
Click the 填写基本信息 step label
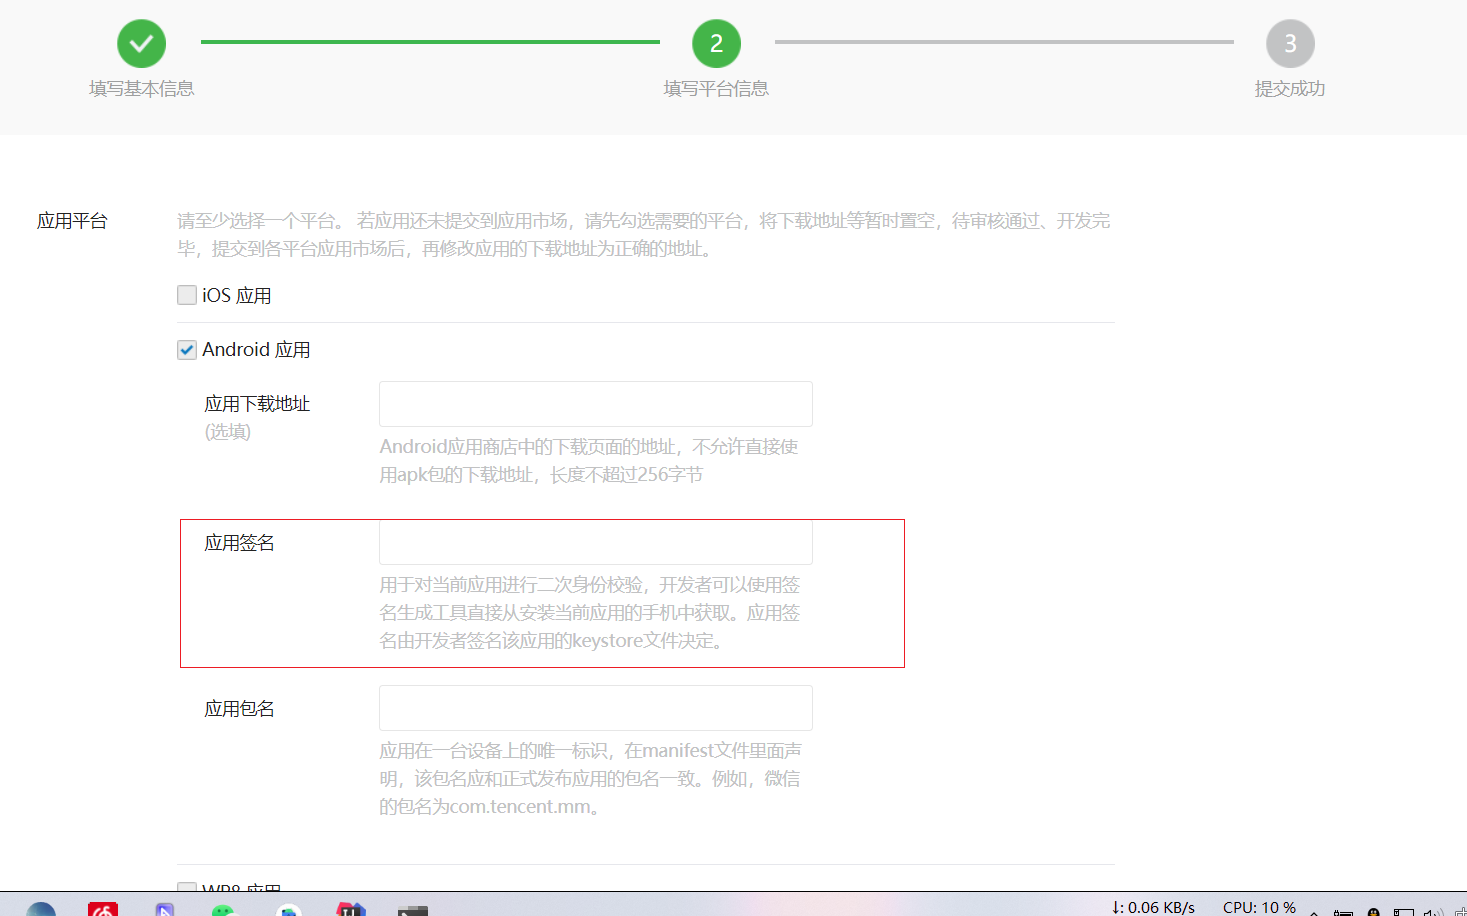point(142,89)
